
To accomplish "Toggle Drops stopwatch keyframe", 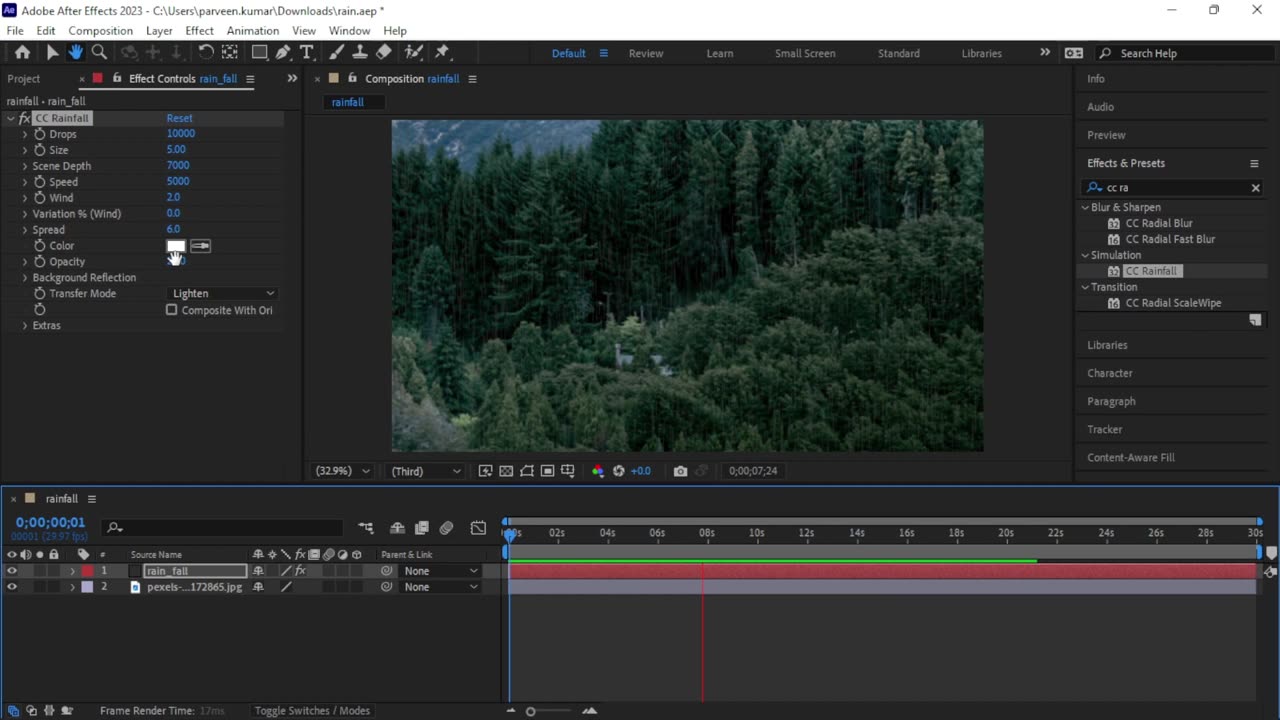I will coord(40,134).
